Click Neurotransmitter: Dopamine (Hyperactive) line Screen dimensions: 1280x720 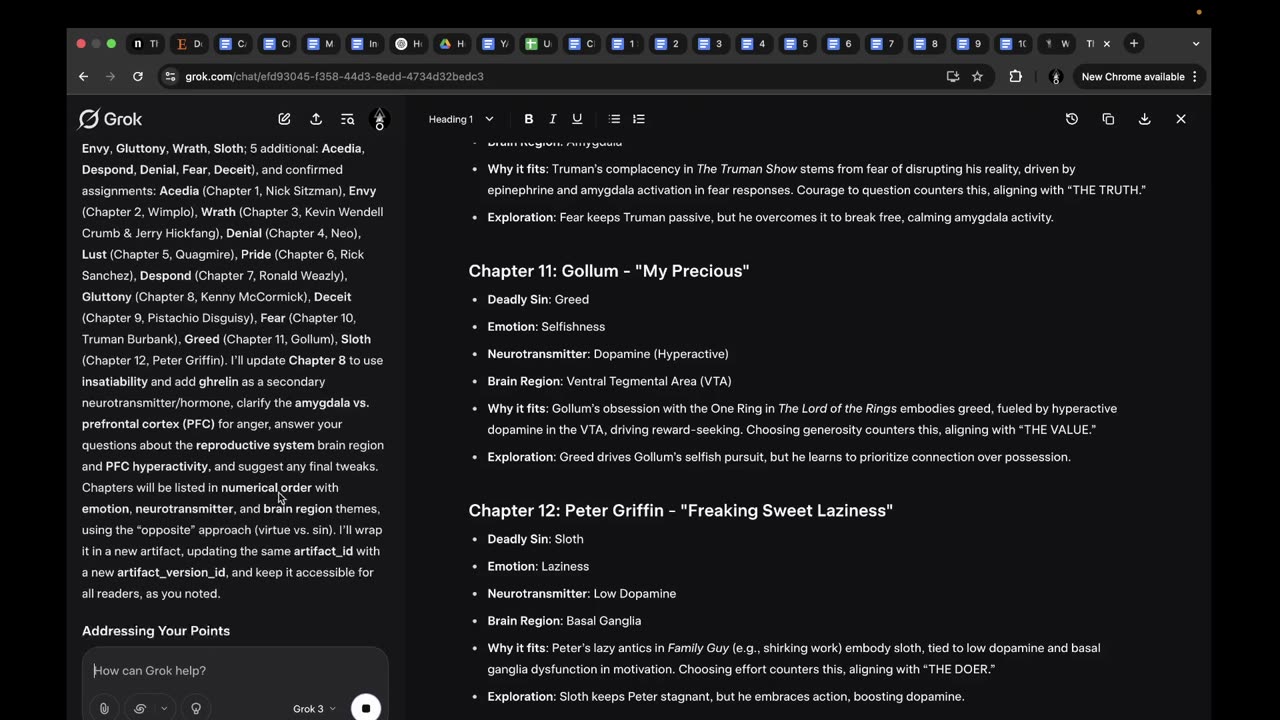pyautogui.click(x=608, y=354)
